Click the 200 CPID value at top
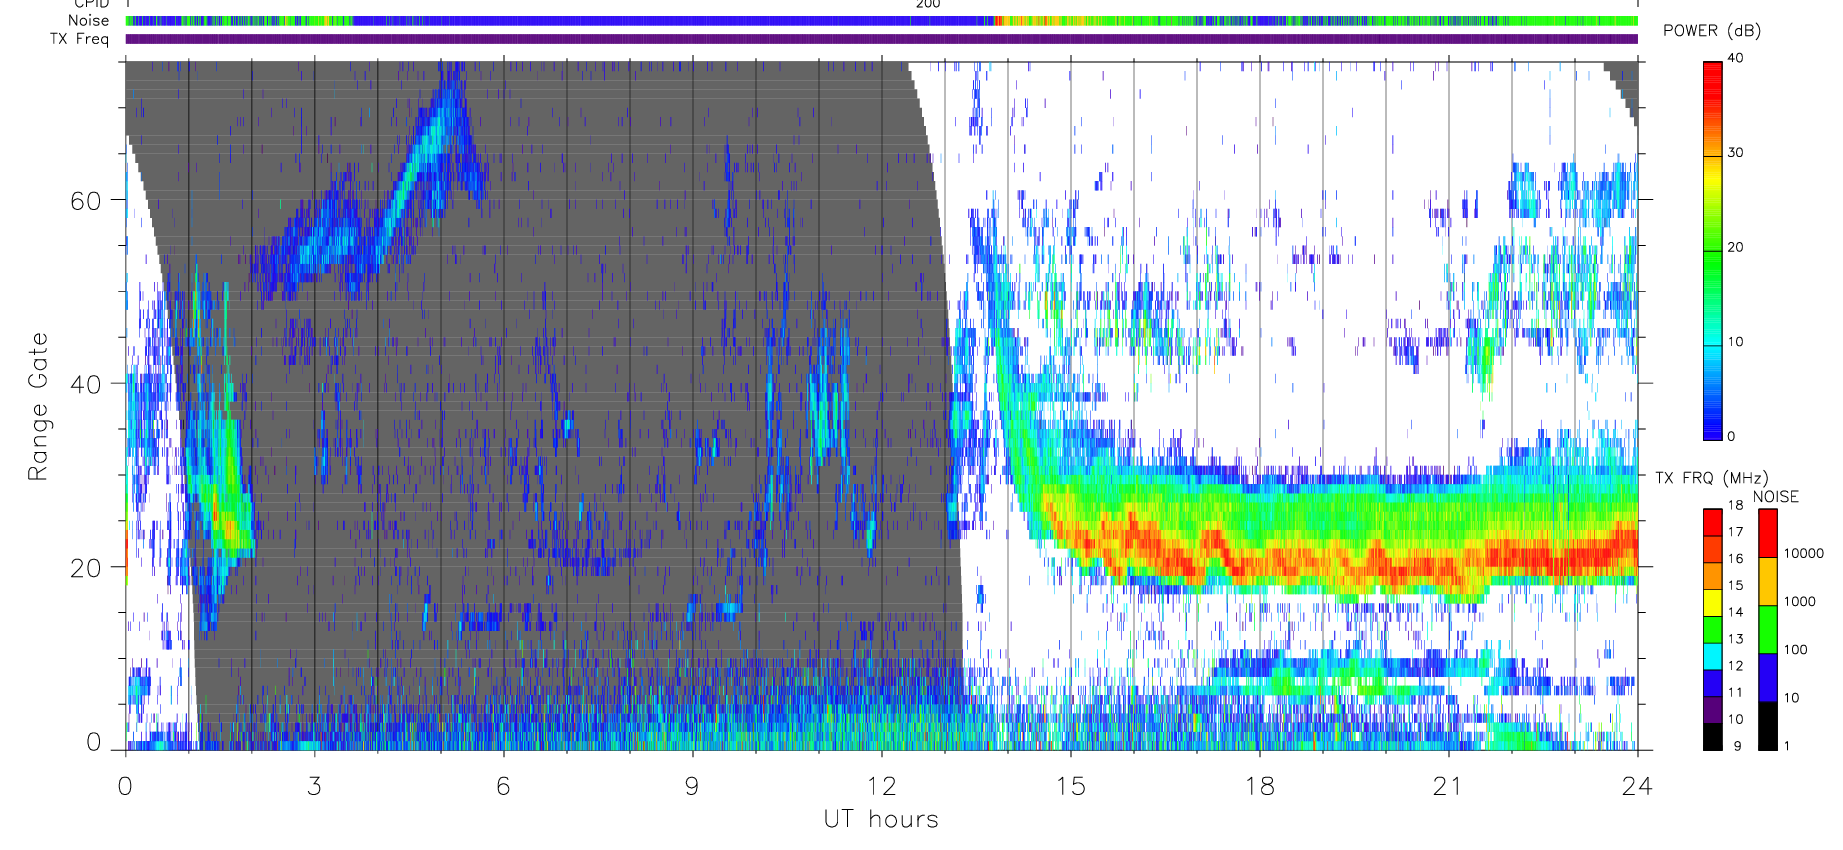This screenshot has height=850, width=1843. [928, 4]
